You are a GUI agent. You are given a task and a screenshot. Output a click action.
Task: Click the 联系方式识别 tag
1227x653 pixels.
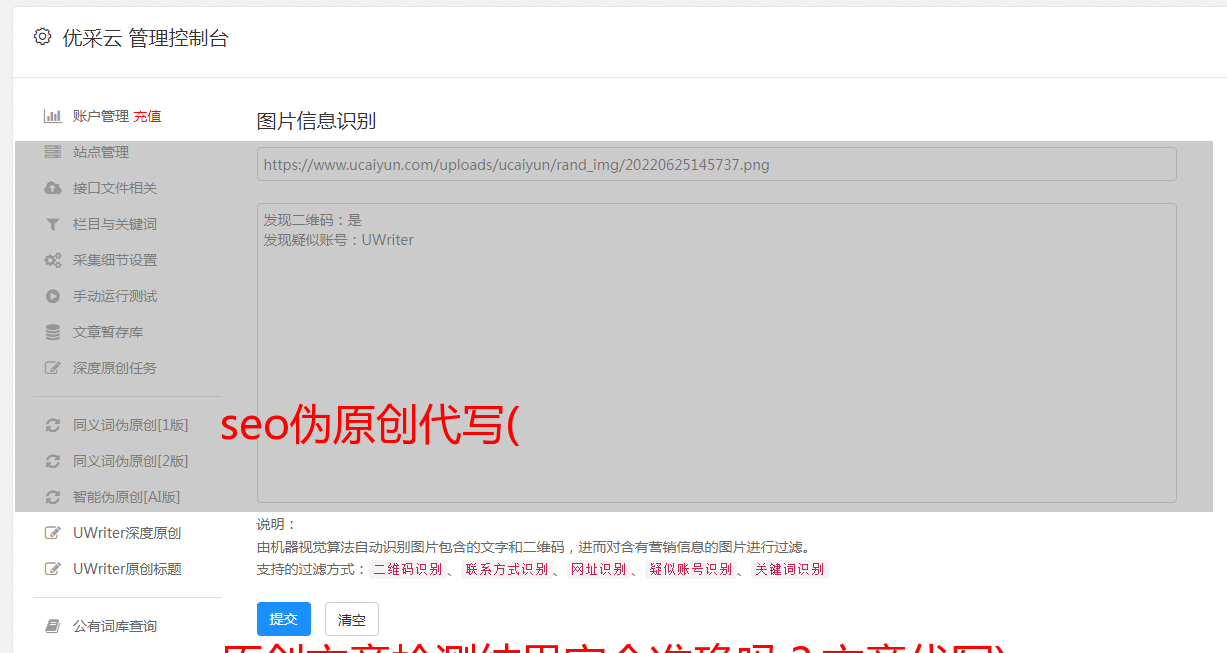click(507, 569)
